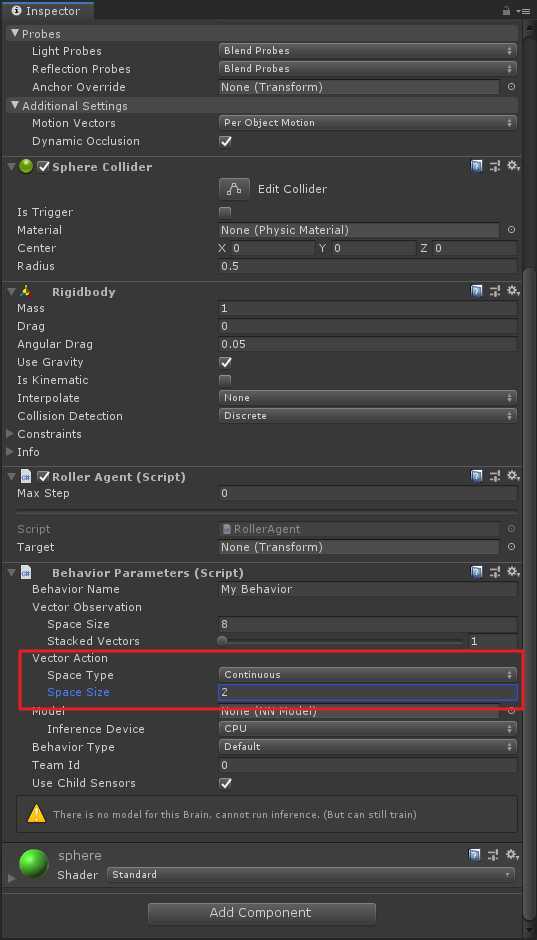Open Behavior Parameters help reference icon
The image size is (537, 940).
476,573
